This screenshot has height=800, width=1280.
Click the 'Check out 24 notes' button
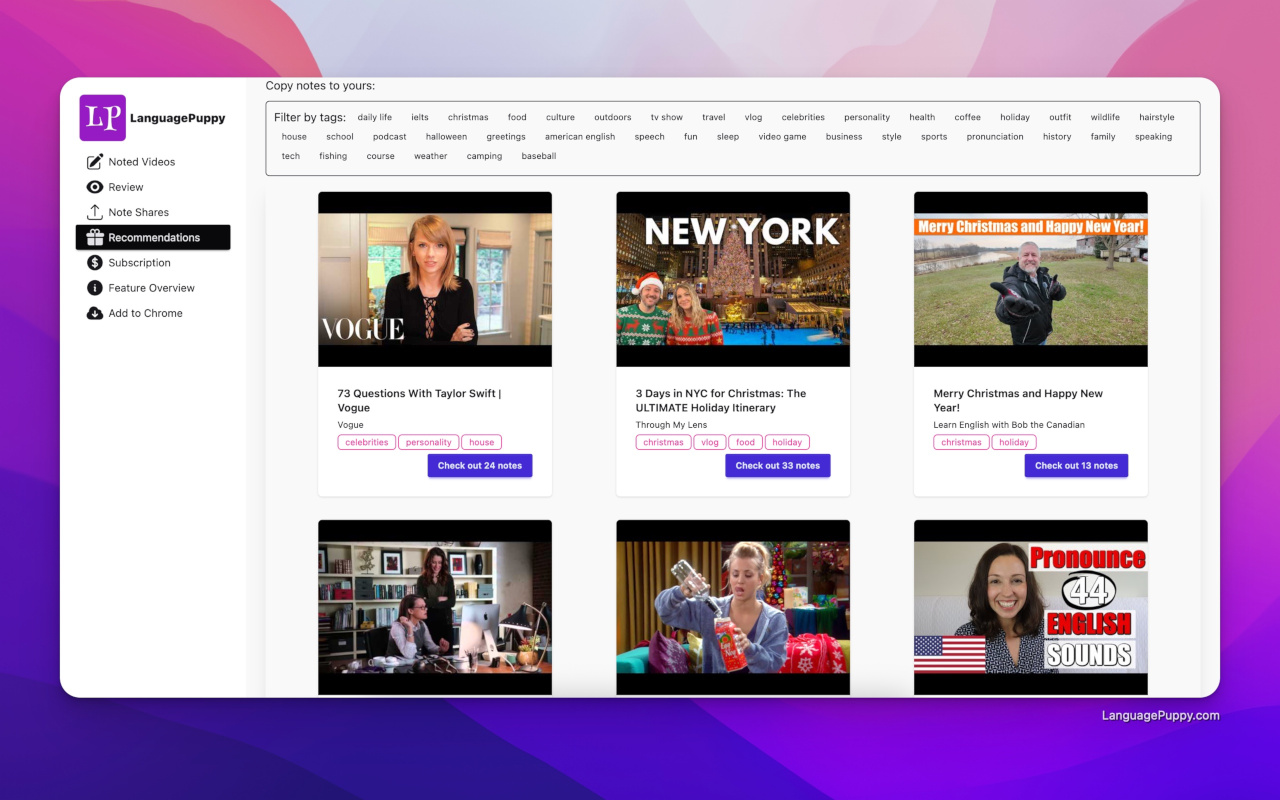(480, 466)
